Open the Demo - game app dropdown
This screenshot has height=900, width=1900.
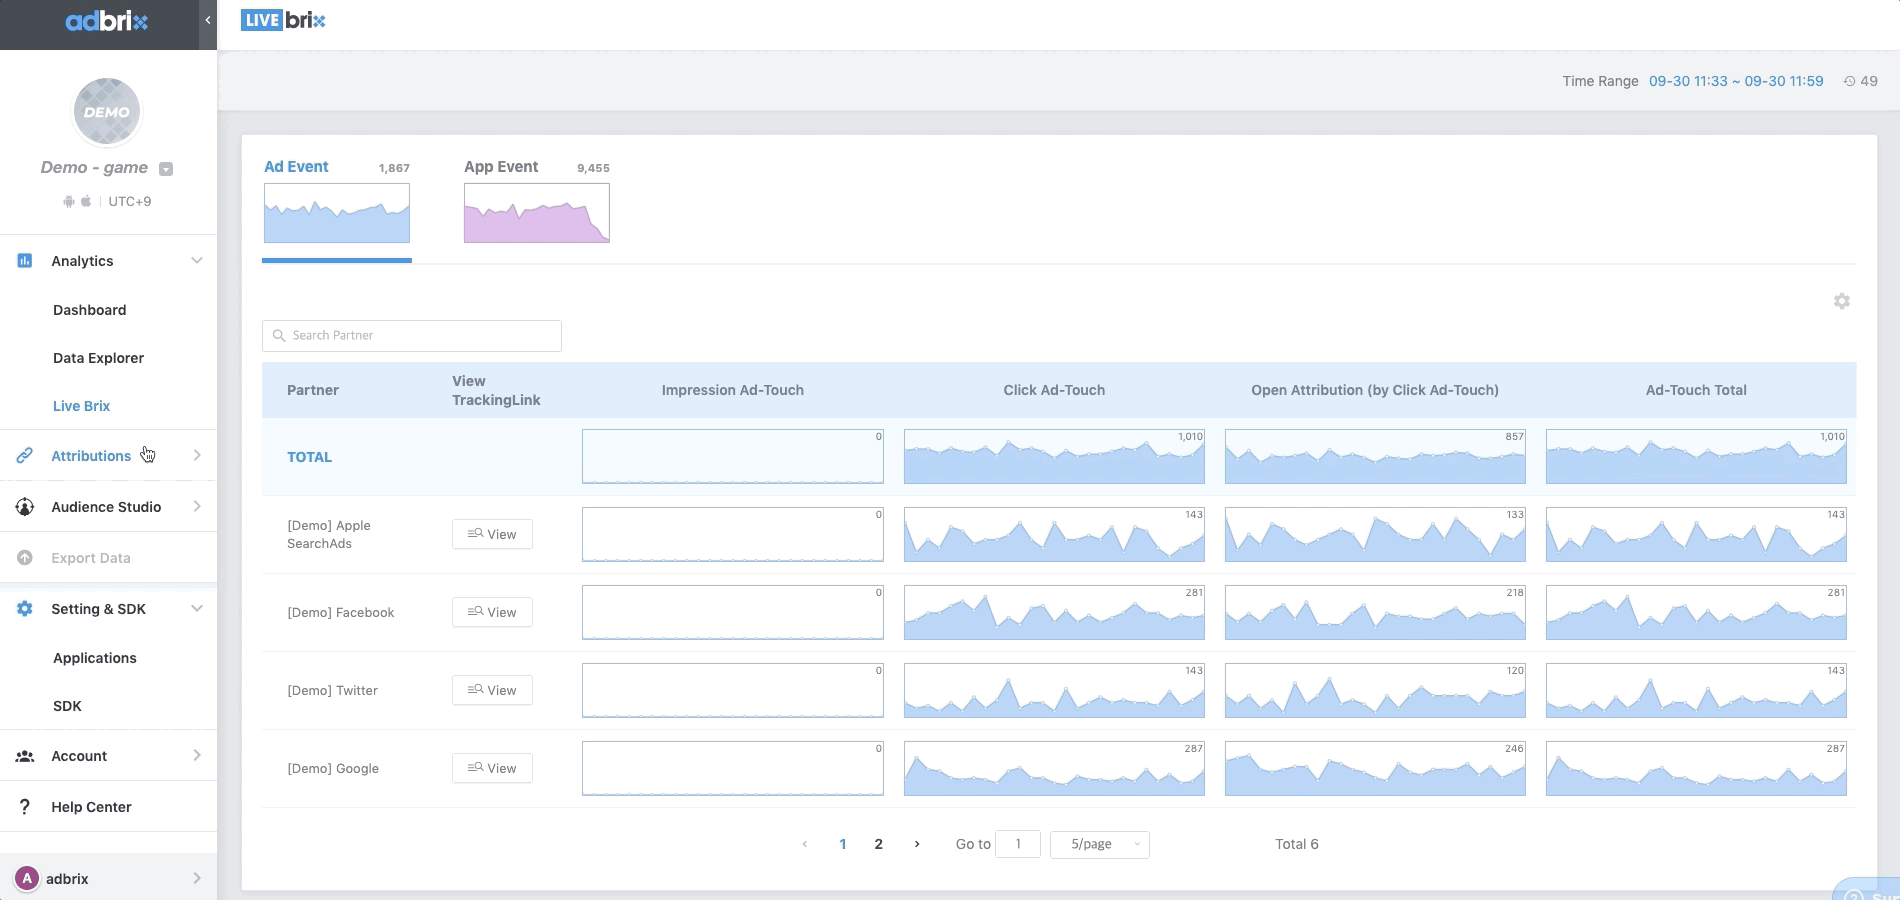(166, 169)
